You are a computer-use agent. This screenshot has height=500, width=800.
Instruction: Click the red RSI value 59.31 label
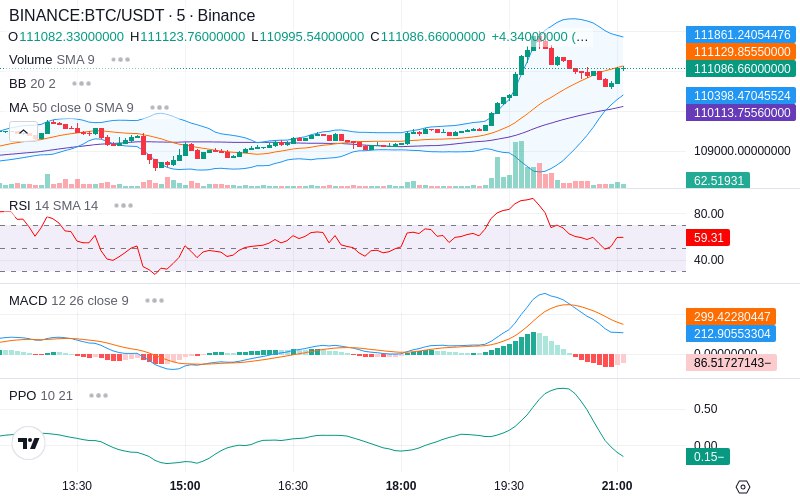708,237
